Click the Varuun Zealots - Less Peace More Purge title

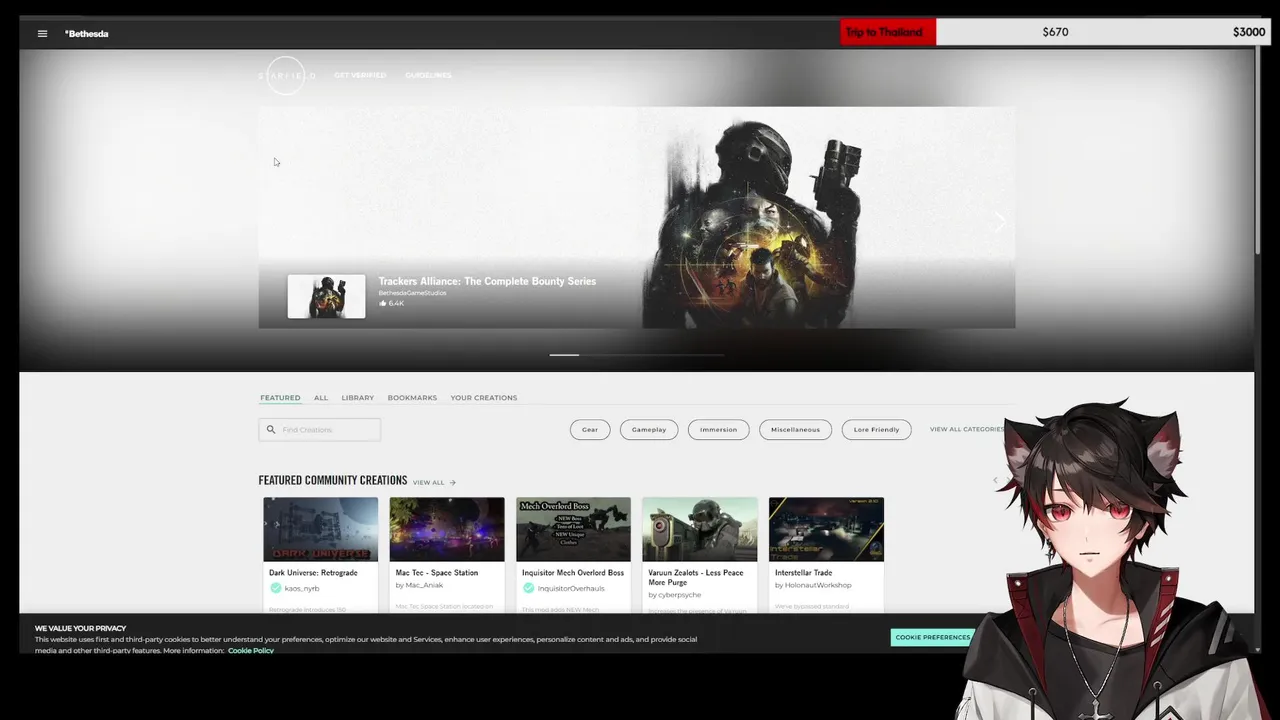(x=696, y=577)
